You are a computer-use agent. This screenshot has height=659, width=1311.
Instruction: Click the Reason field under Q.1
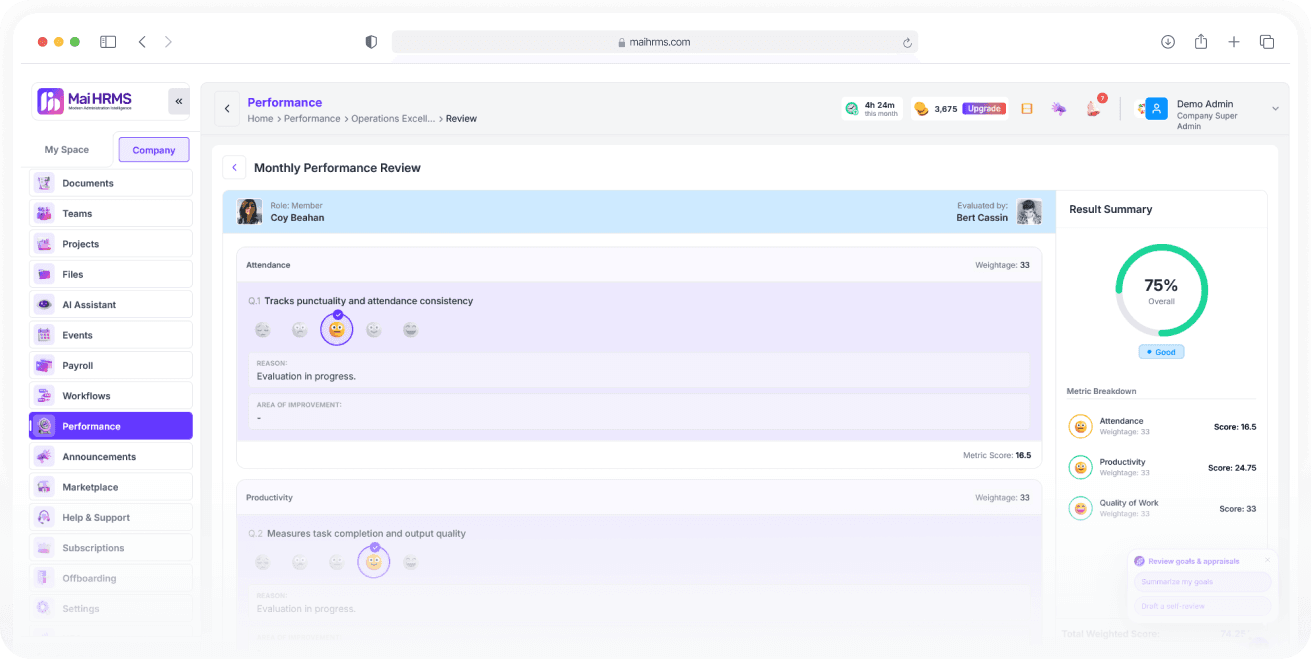point(638,370)
